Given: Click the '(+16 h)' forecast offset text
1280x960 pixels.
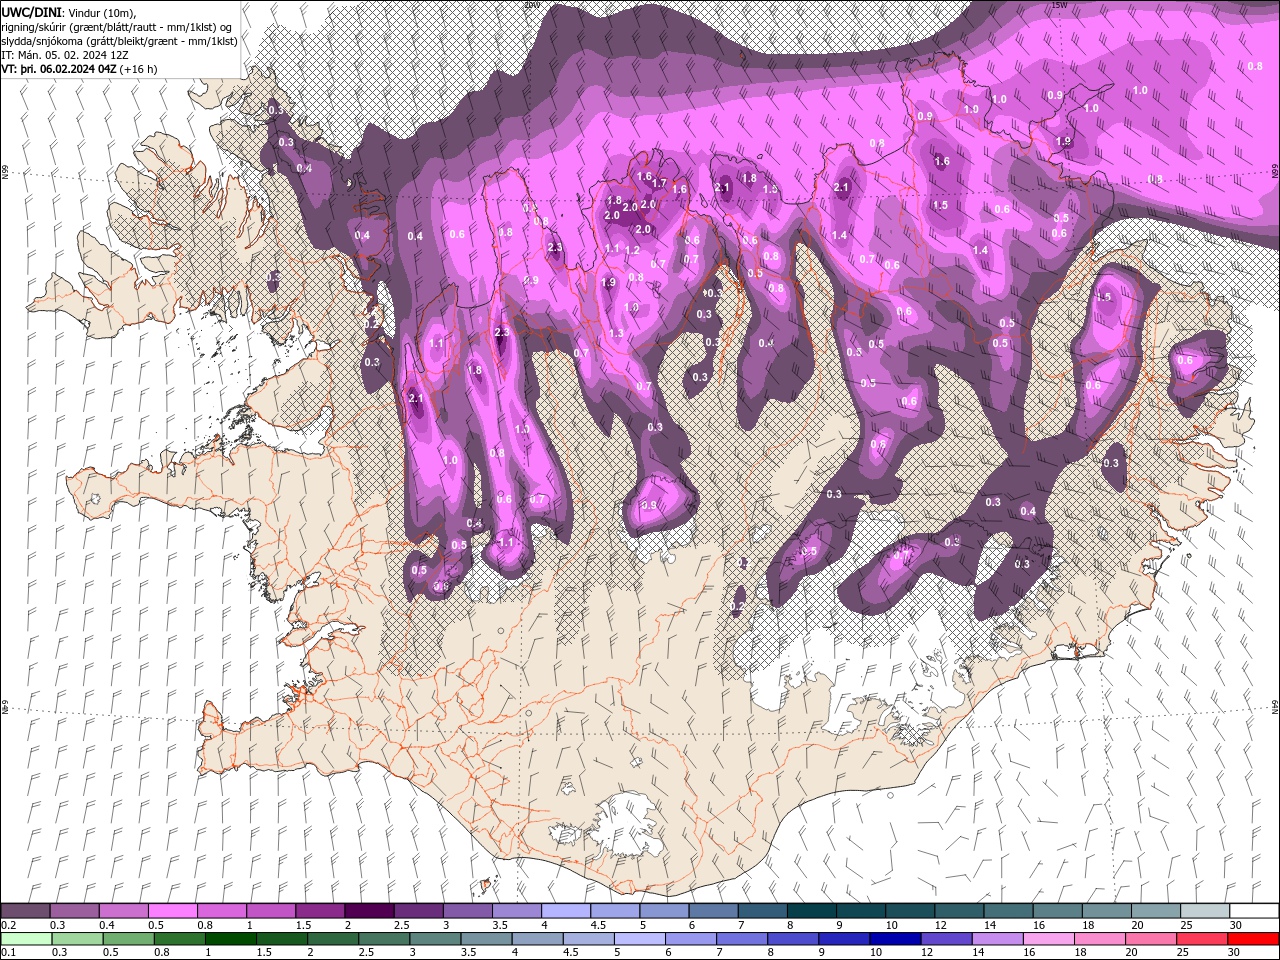Looking at the screenshot, I should (x=138, y=69).
